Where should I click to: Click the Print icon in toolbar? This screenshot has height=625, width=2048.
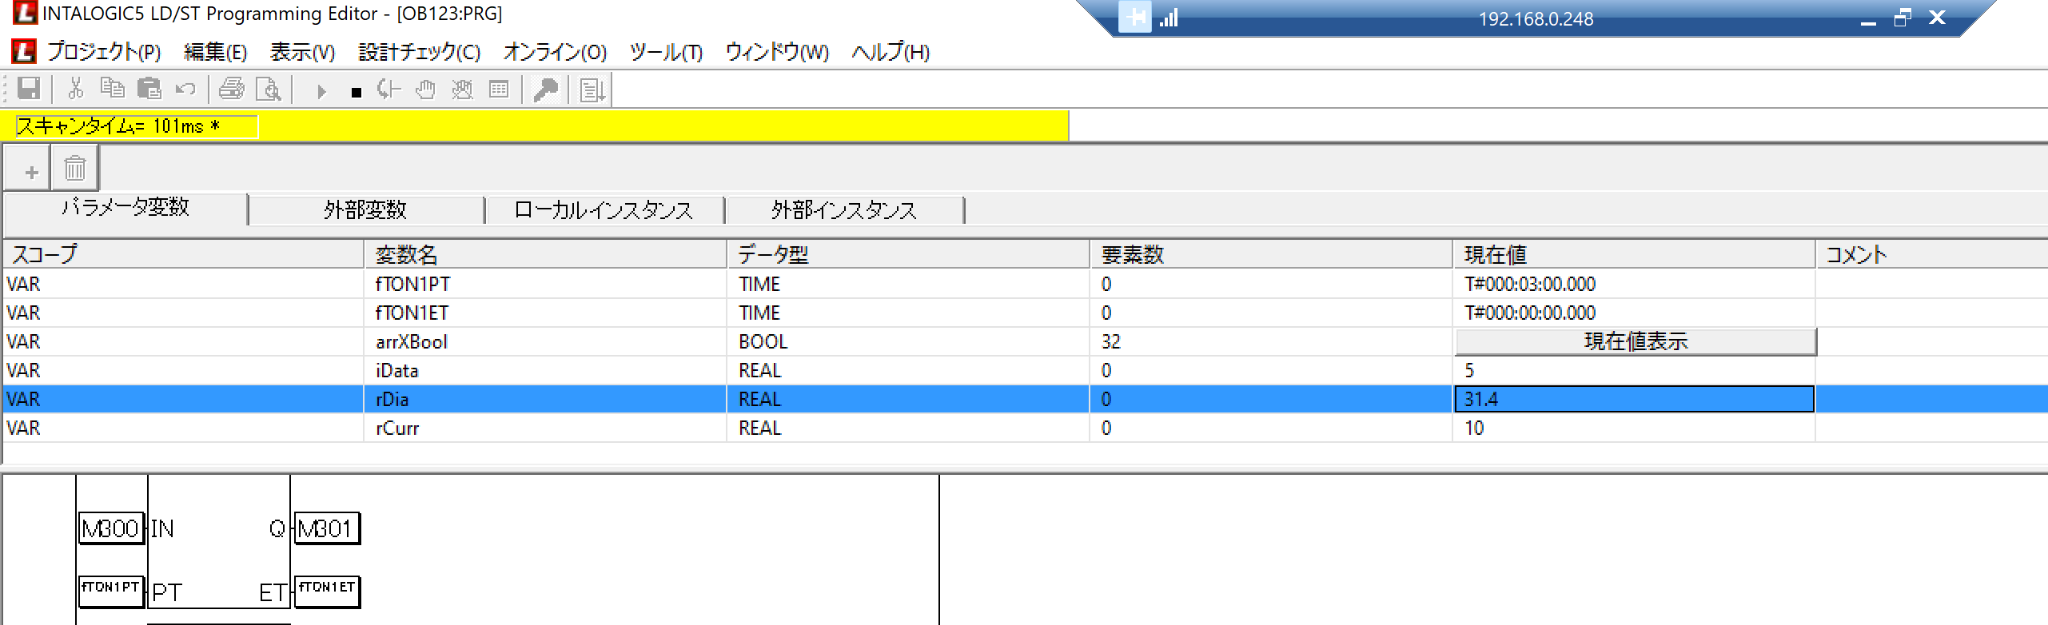[231, 89]
